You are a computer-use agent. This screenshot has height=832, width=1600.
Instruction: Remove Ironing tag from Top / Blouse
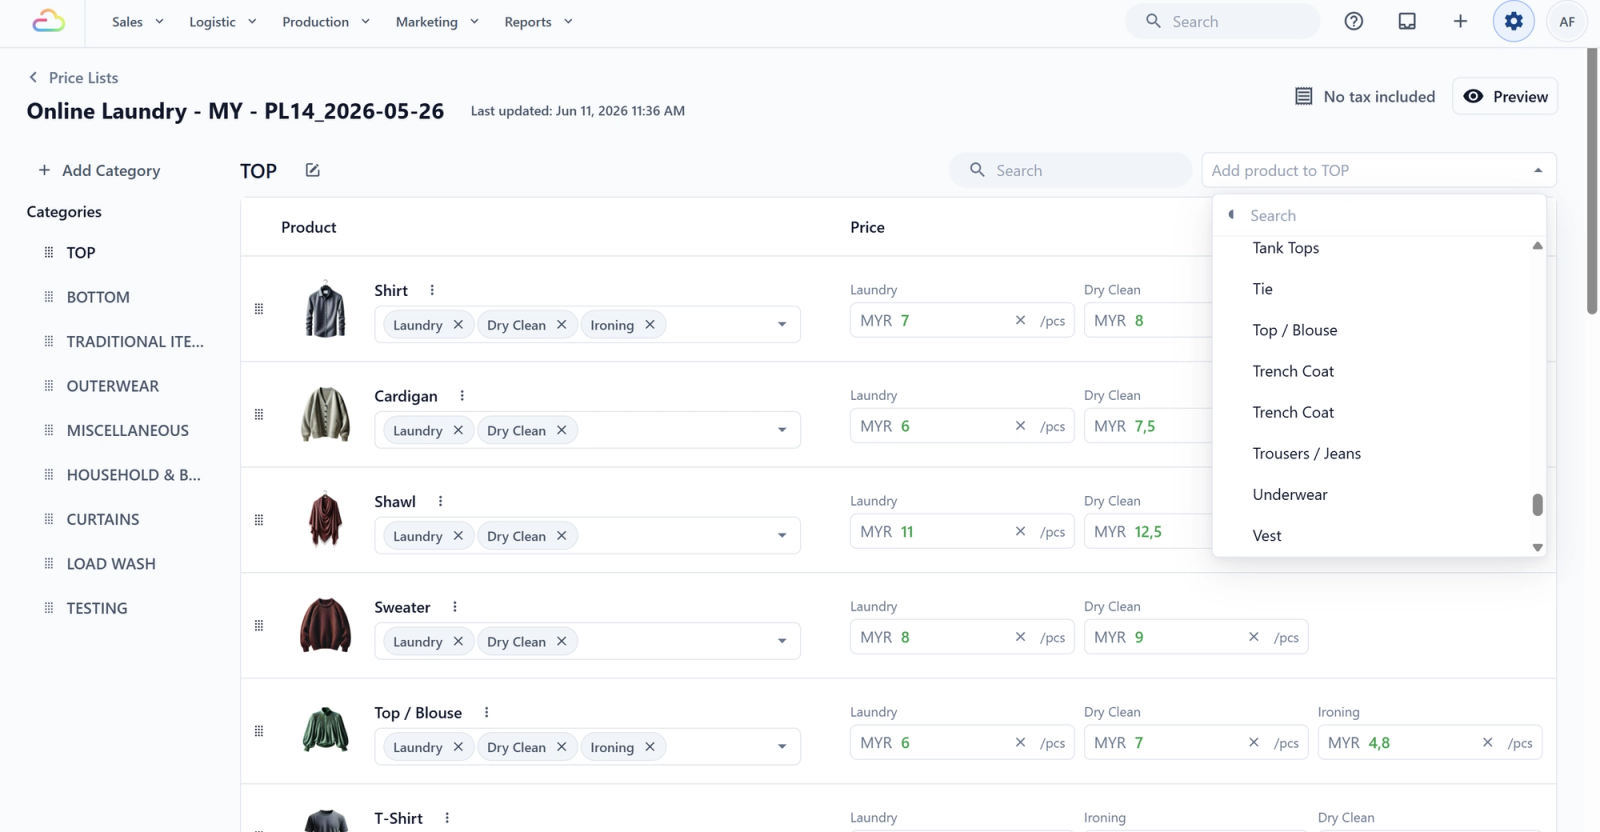(x=650, y=746)
